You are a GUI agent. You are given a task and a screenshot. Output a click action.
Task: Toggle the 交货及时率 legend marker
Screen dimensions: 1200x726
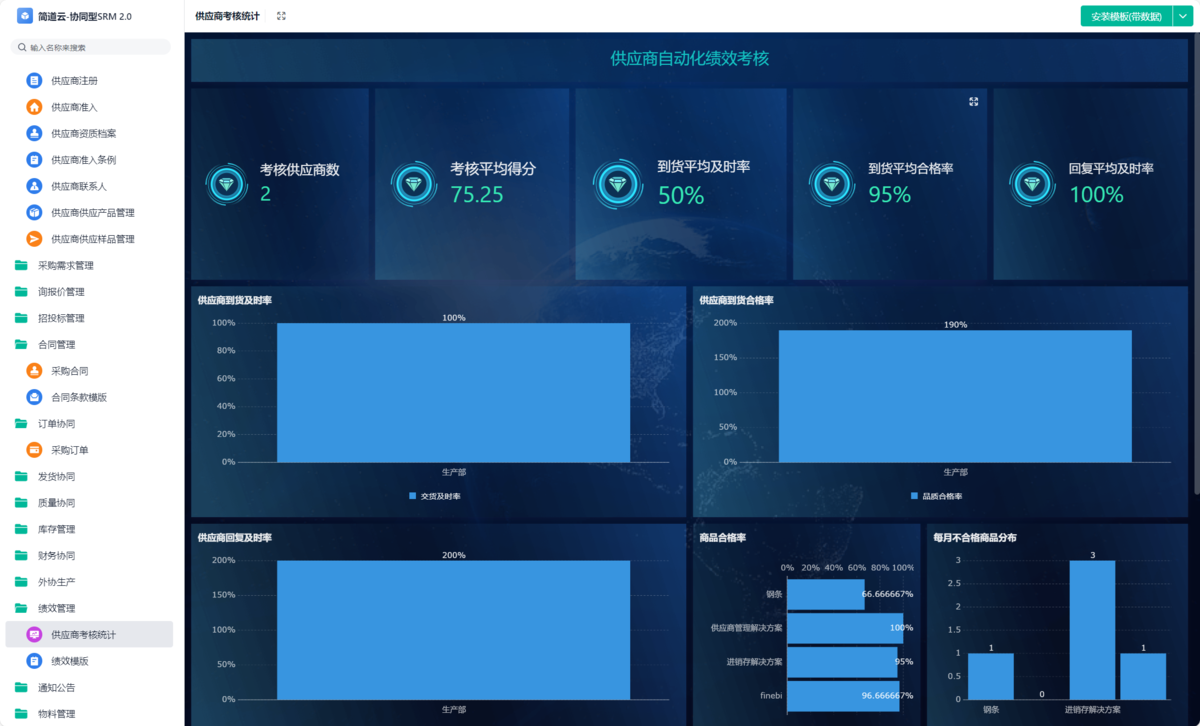pyautogui.click(x=412, y=496)
